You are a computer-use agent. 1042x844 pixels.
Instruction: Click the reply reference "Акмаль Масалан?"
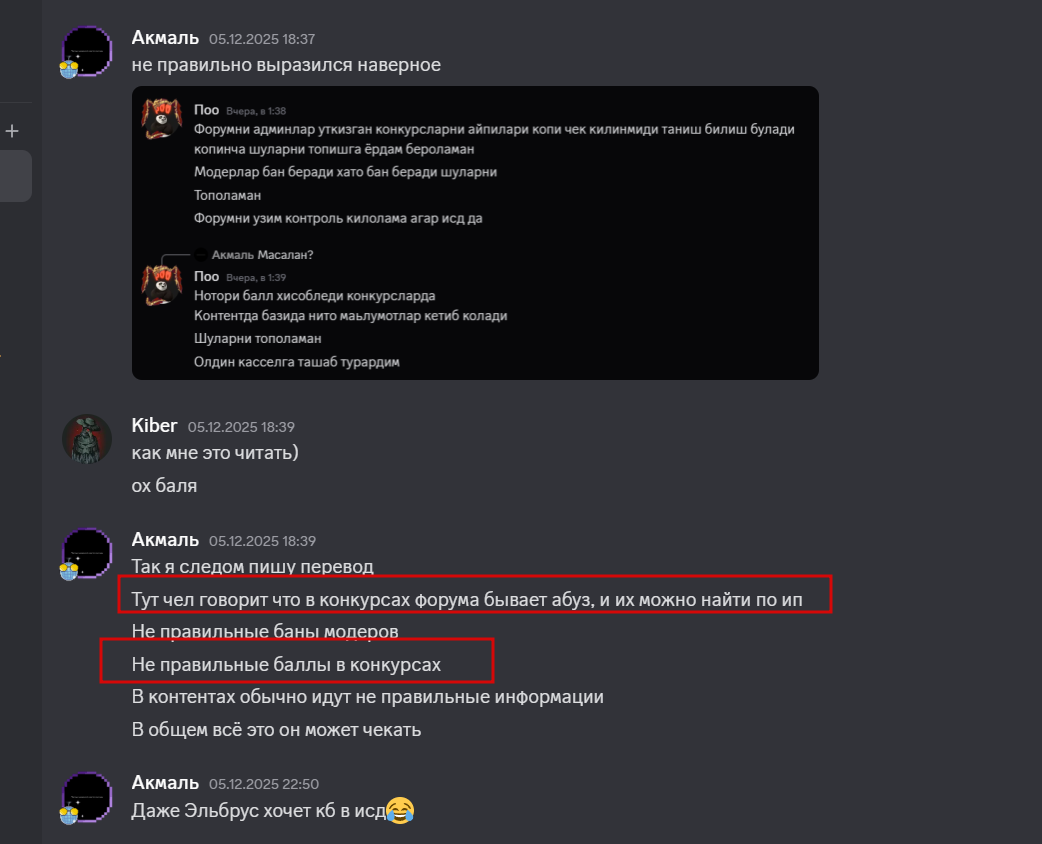pyautogui.click(x=262, y=255)
